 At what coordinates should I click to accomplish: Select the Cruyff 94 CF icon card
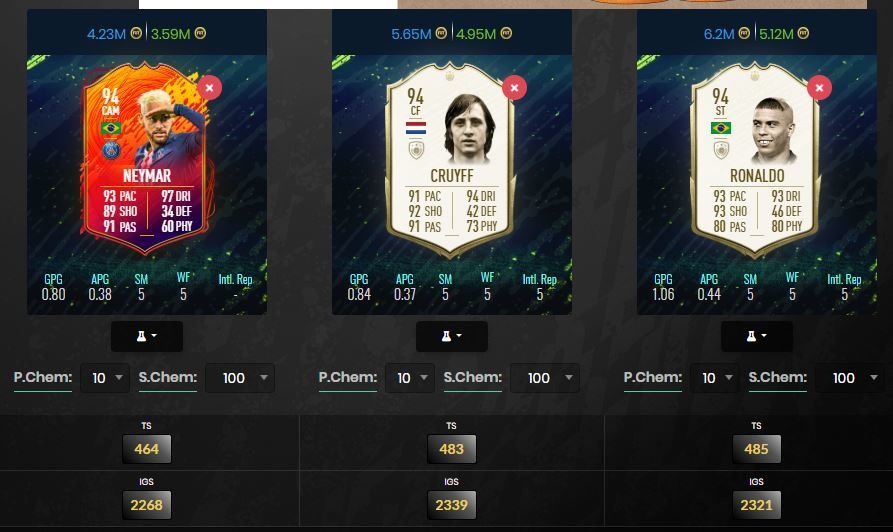coord(450,157)
